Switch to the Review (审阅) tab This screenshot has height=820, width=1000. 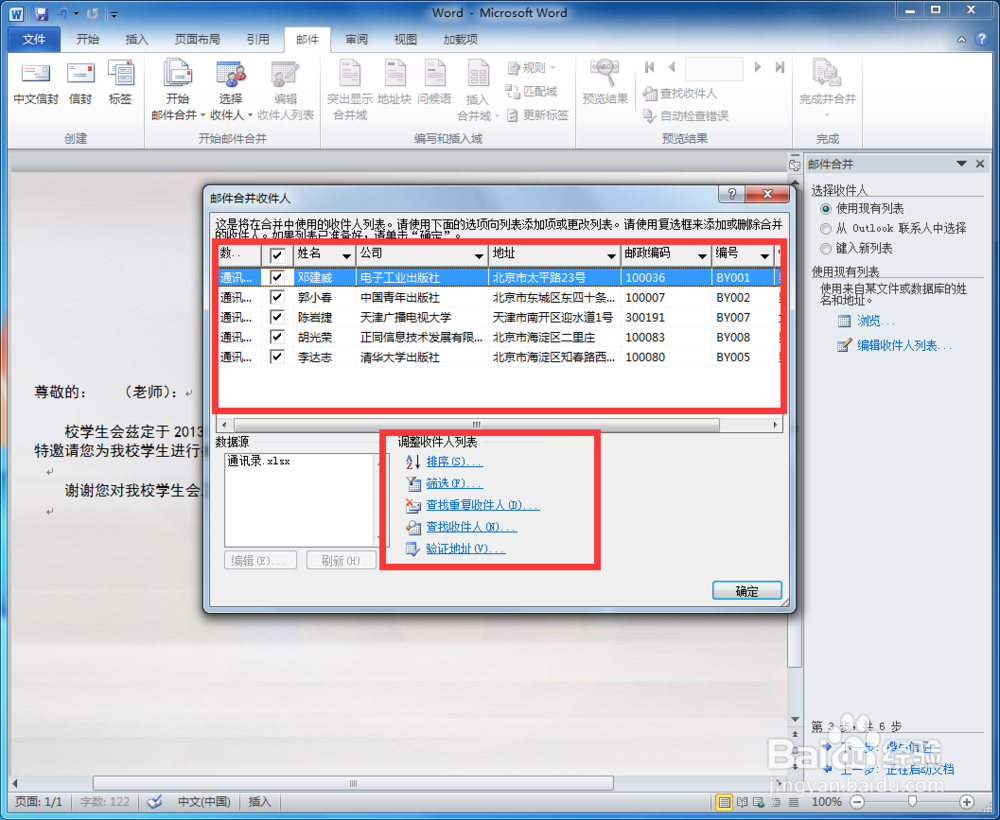click(x=357, y=40)
